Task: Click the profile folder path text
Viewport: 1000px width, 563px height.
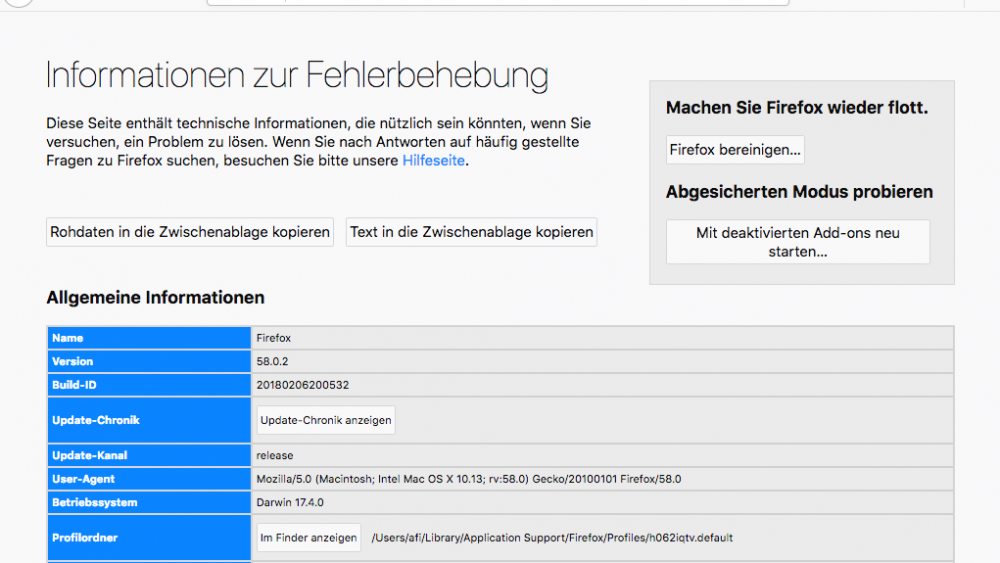Action: [x=551, y=538]
